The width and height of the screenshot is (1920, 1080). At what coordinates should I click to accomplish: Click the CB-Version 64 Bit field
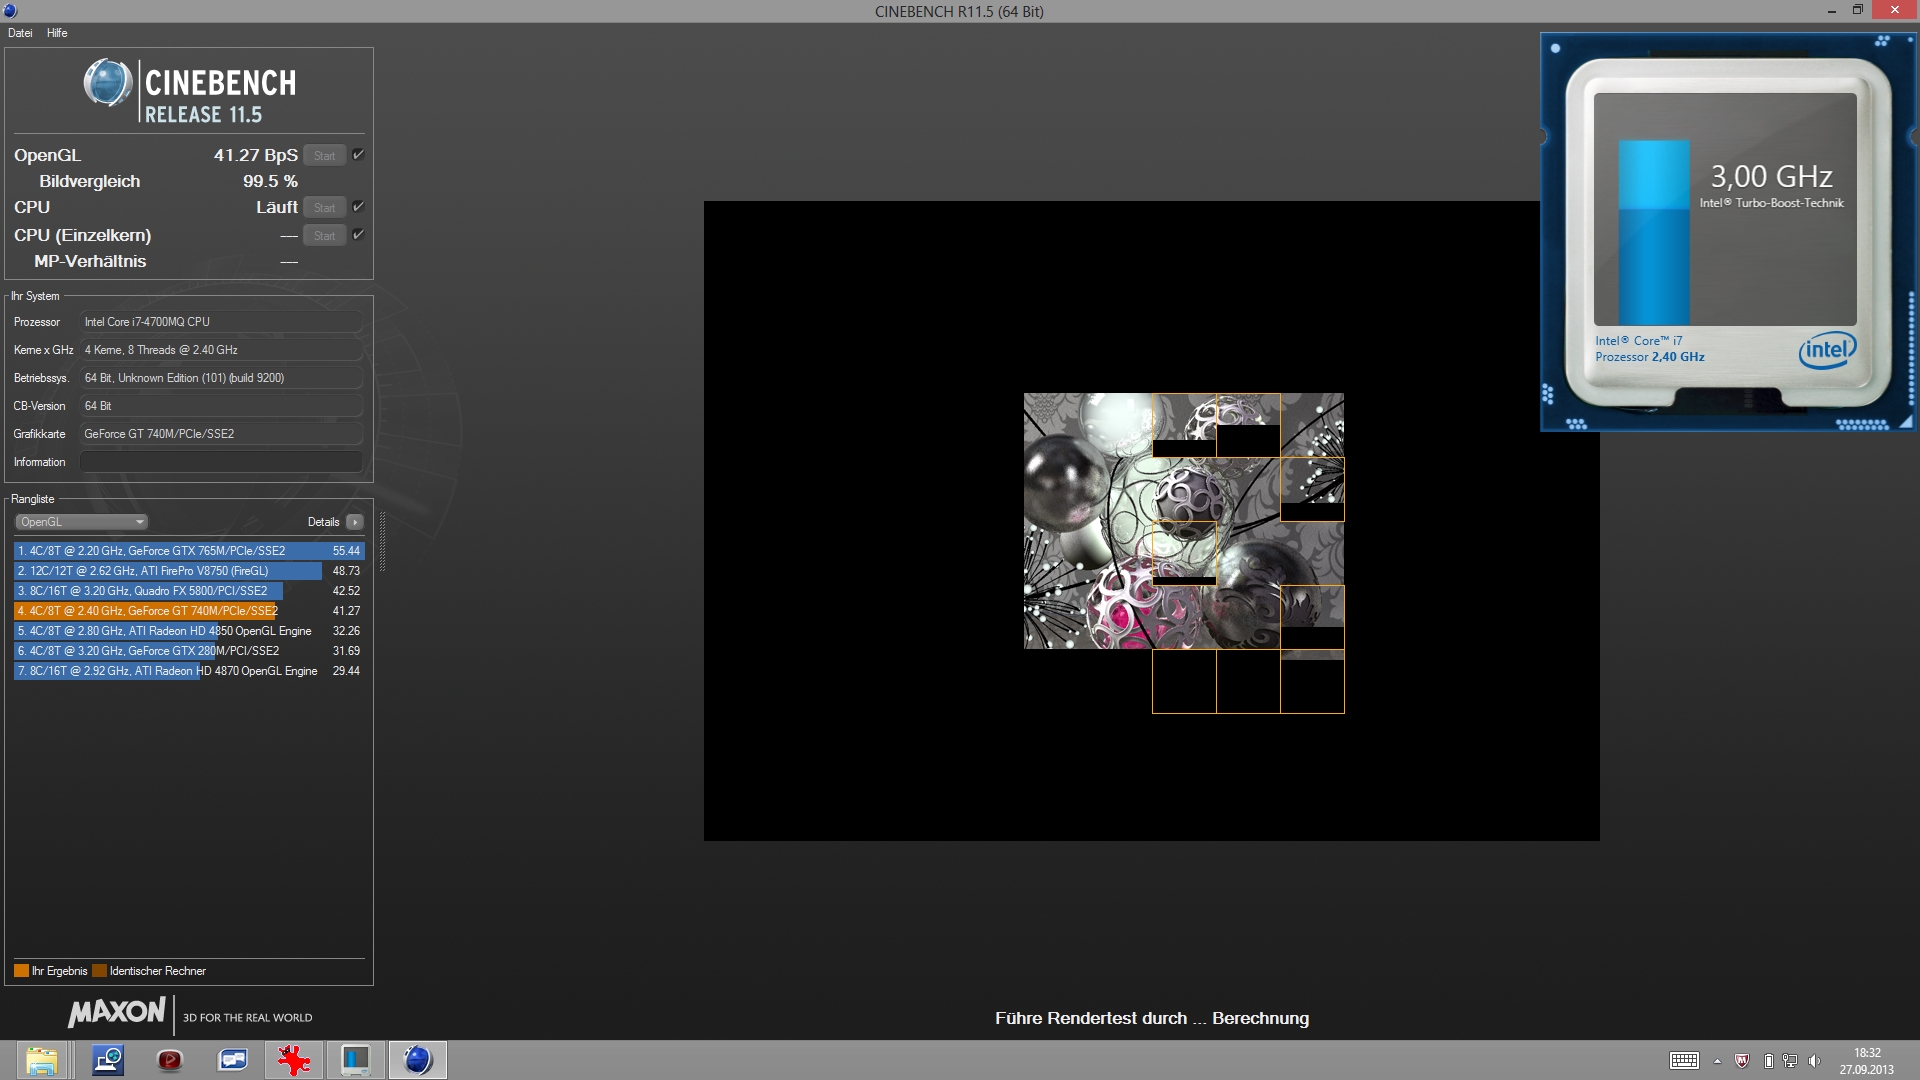click(221, 406)
